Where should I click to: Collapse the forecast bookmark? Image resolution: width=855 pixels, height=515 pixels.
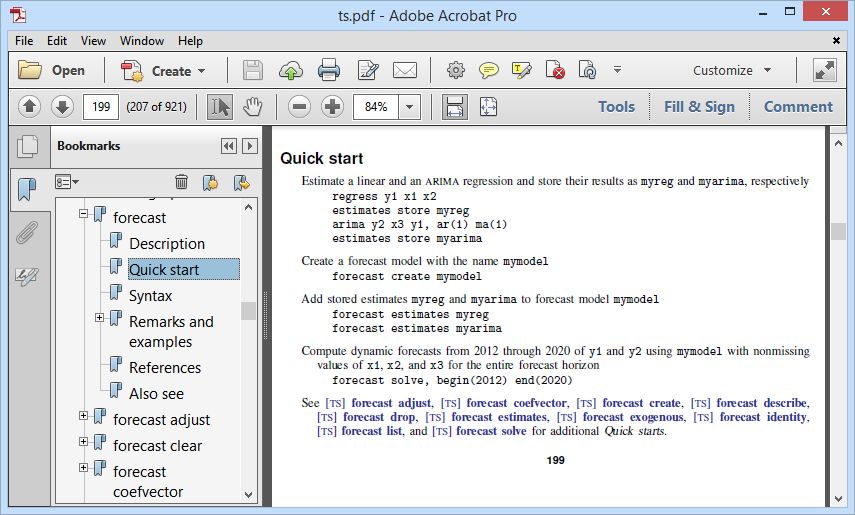83,213
